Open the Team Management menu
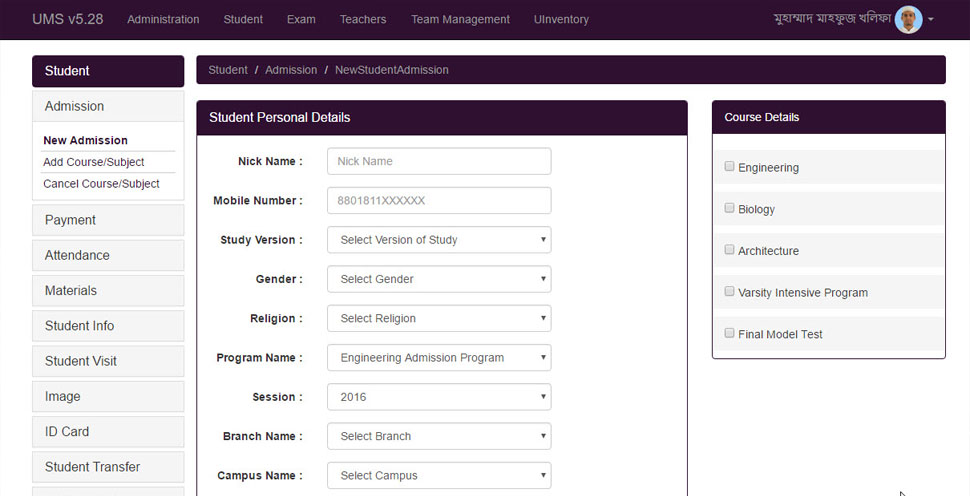Image resolution: width=970 pixels, height=496 pixels. coord(460,20)
